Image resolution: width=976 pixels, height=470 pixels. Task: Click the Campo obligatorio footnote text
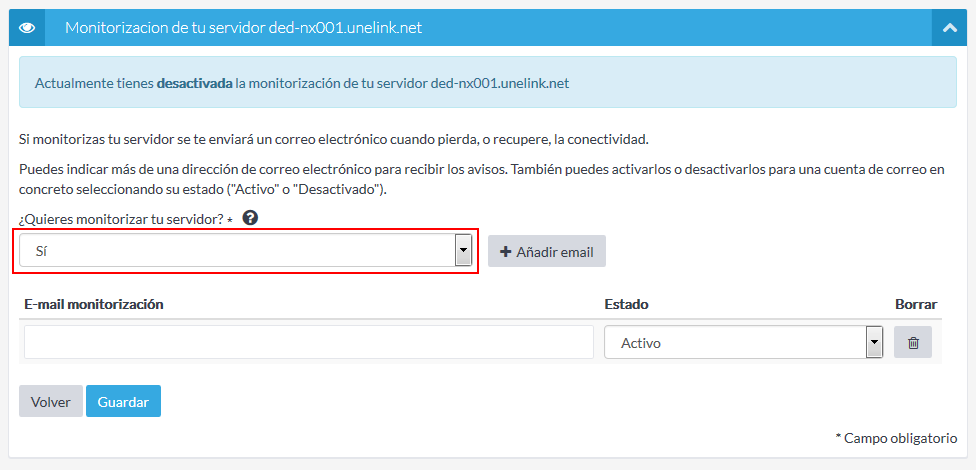pos(896,438)
